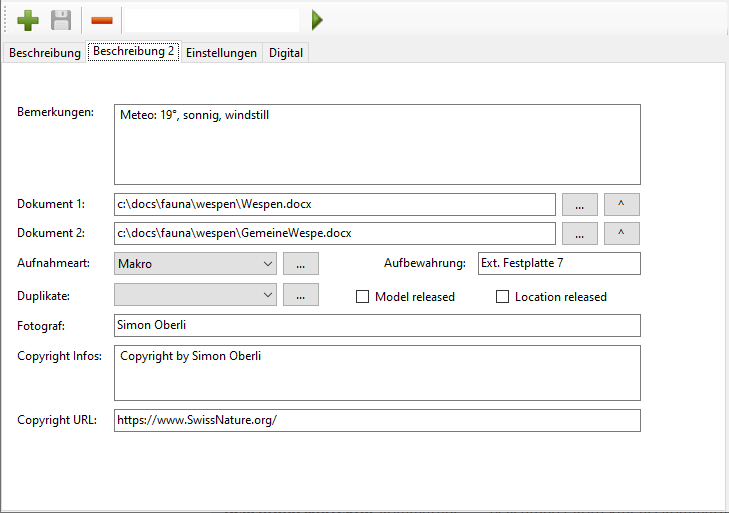This screenshot has height=513, width=729.
Task: Expand the Aufnahmeart dropdown
Action: tap(267, 264)
